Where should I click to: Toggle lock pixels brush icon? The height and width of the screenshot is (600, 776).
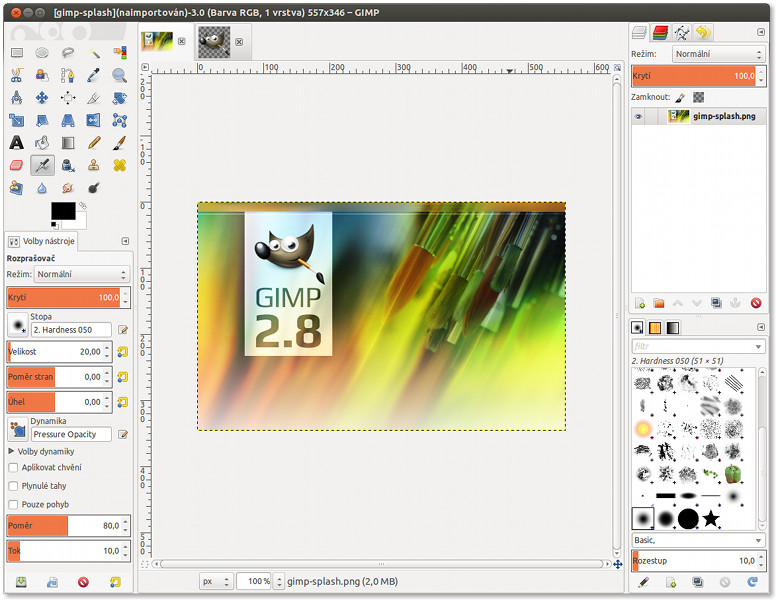[680, 98]
